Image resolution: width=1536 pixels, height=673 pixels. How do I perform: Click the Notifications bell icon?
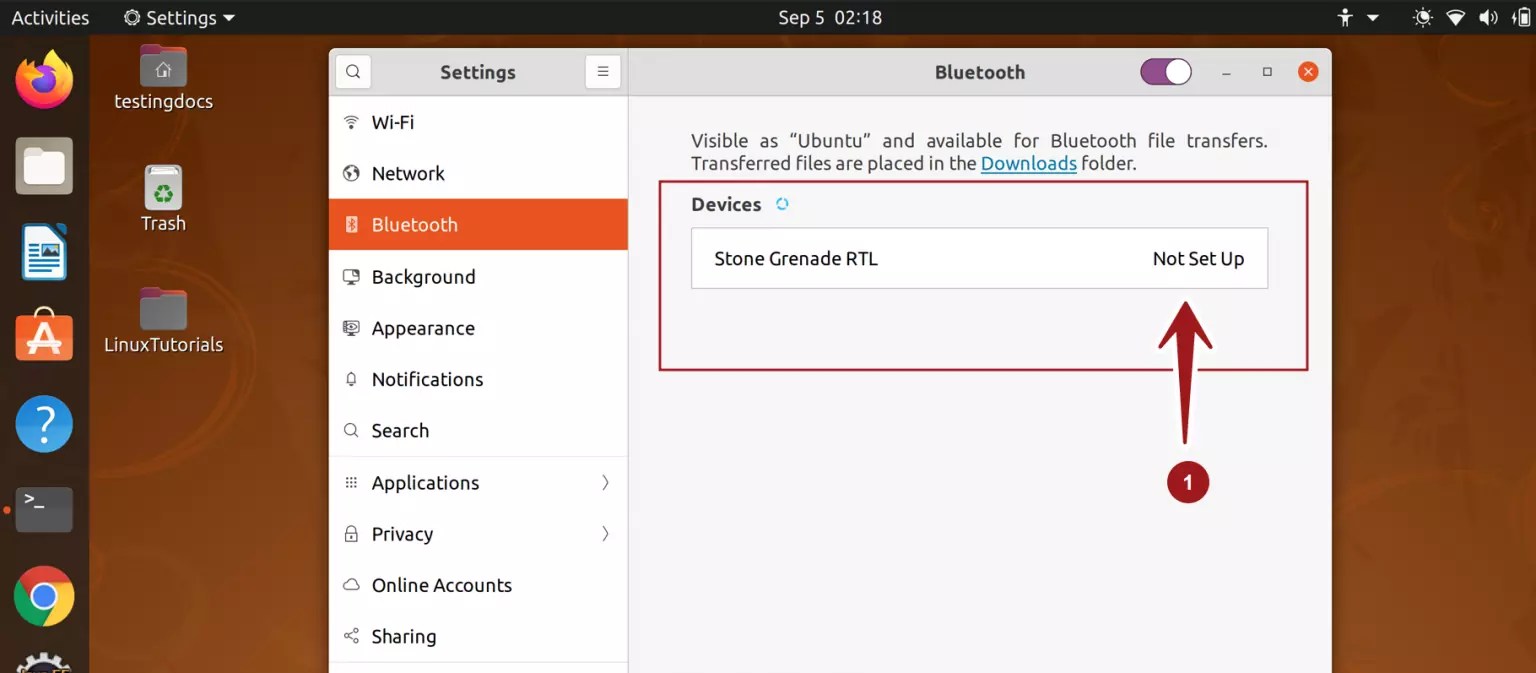(351, 379)
